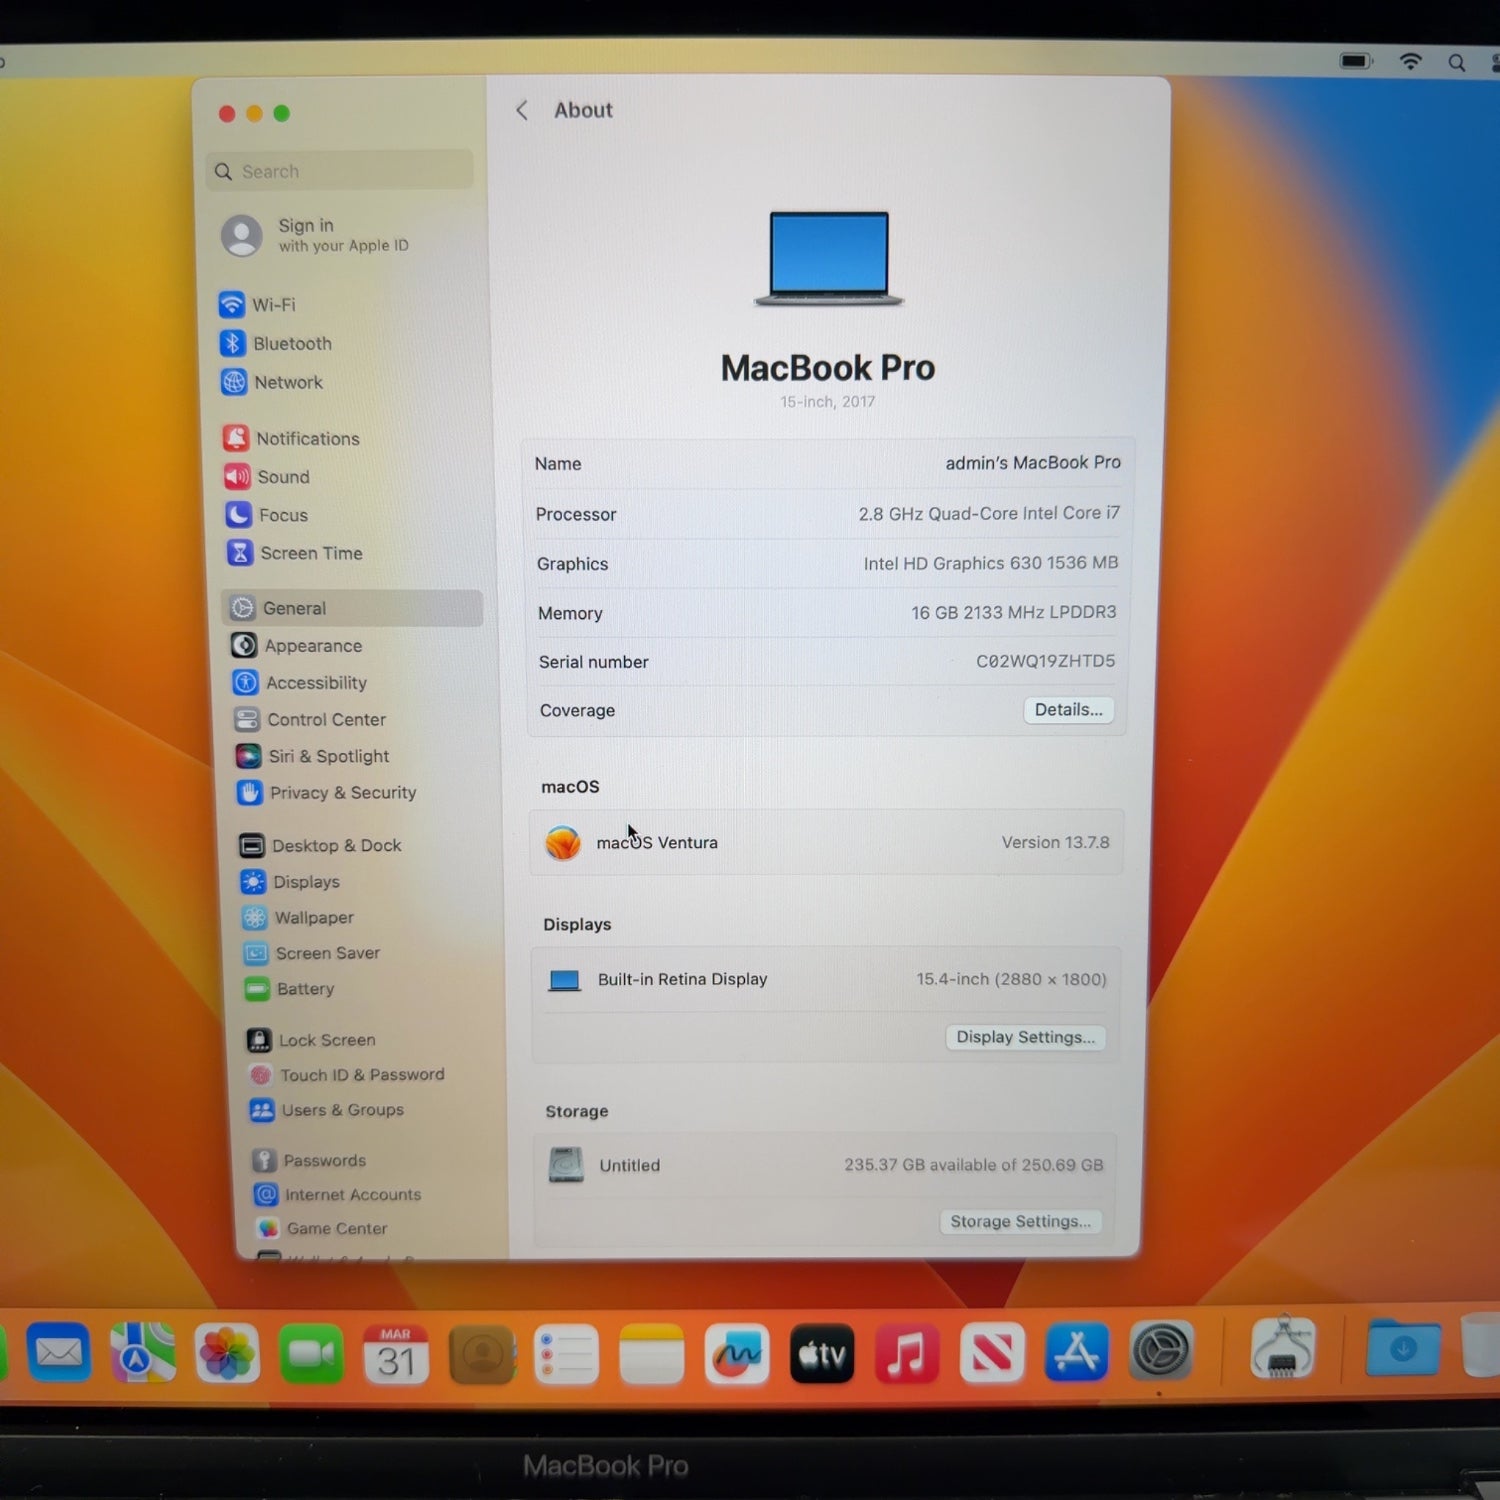Open the App Store in Dock
Image resolution: width=1500 pixels, height=1500 pixels.
click(1076, 1352)
